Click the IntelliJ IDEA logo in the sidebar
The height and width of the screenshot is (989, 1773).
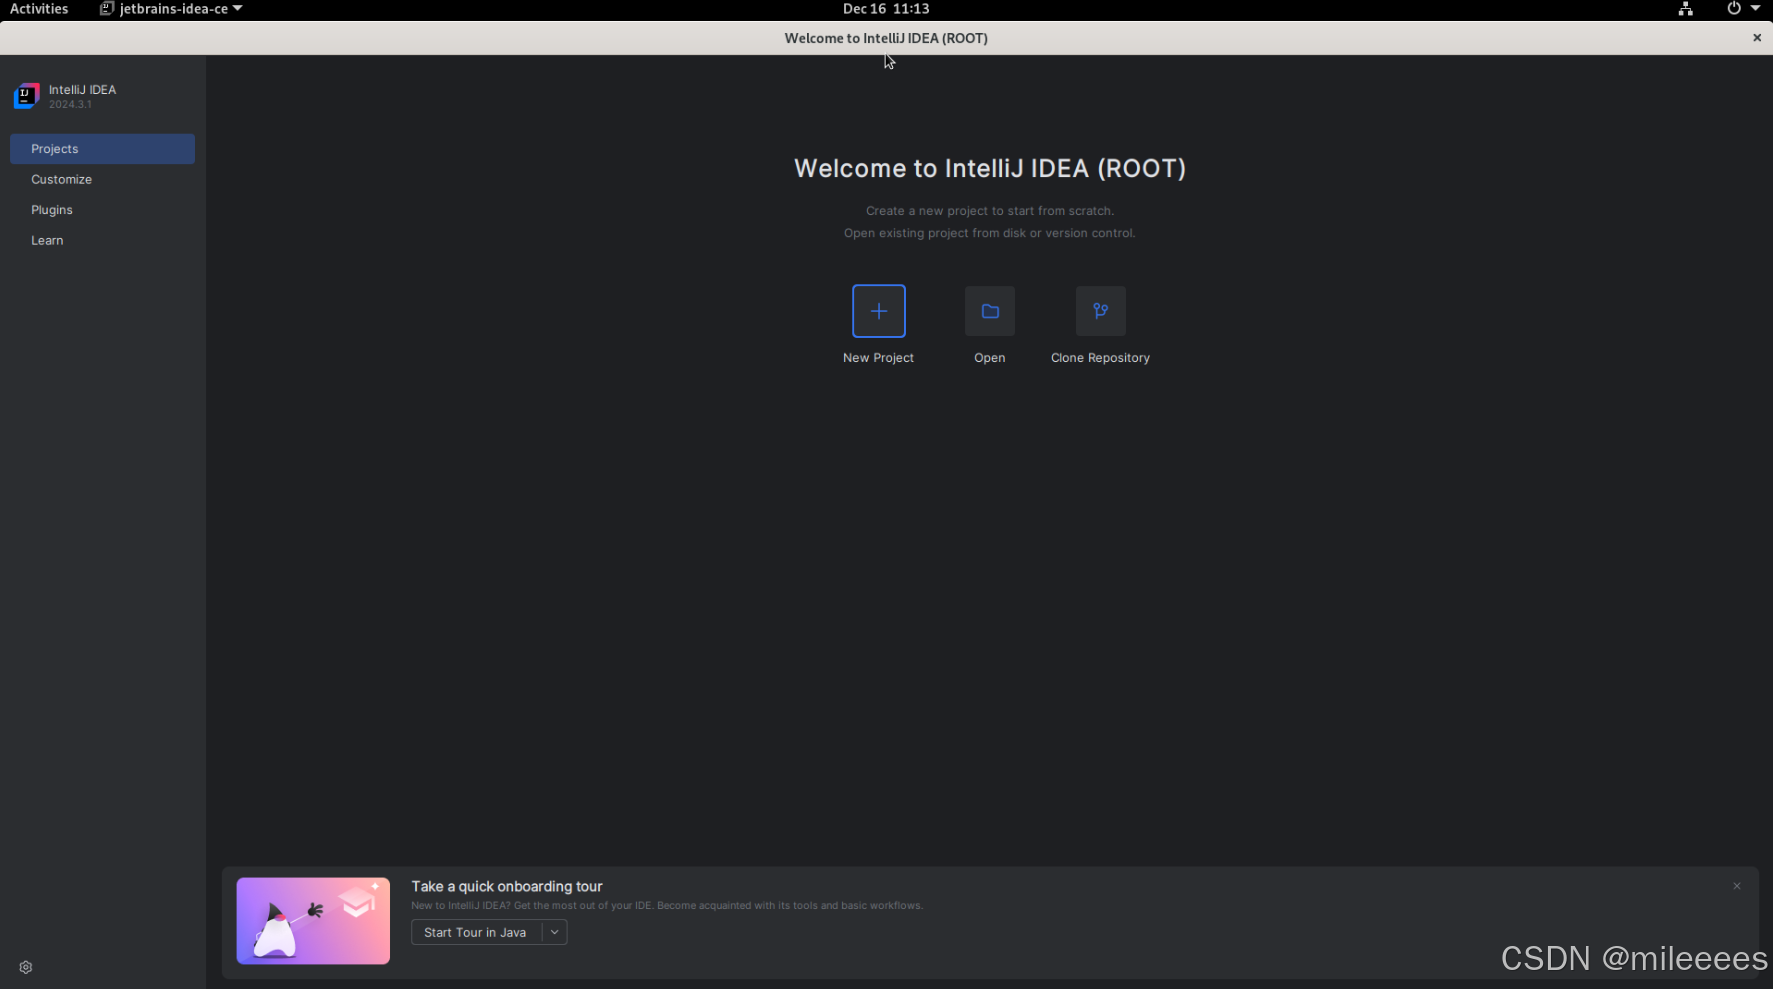click(26, 95)
